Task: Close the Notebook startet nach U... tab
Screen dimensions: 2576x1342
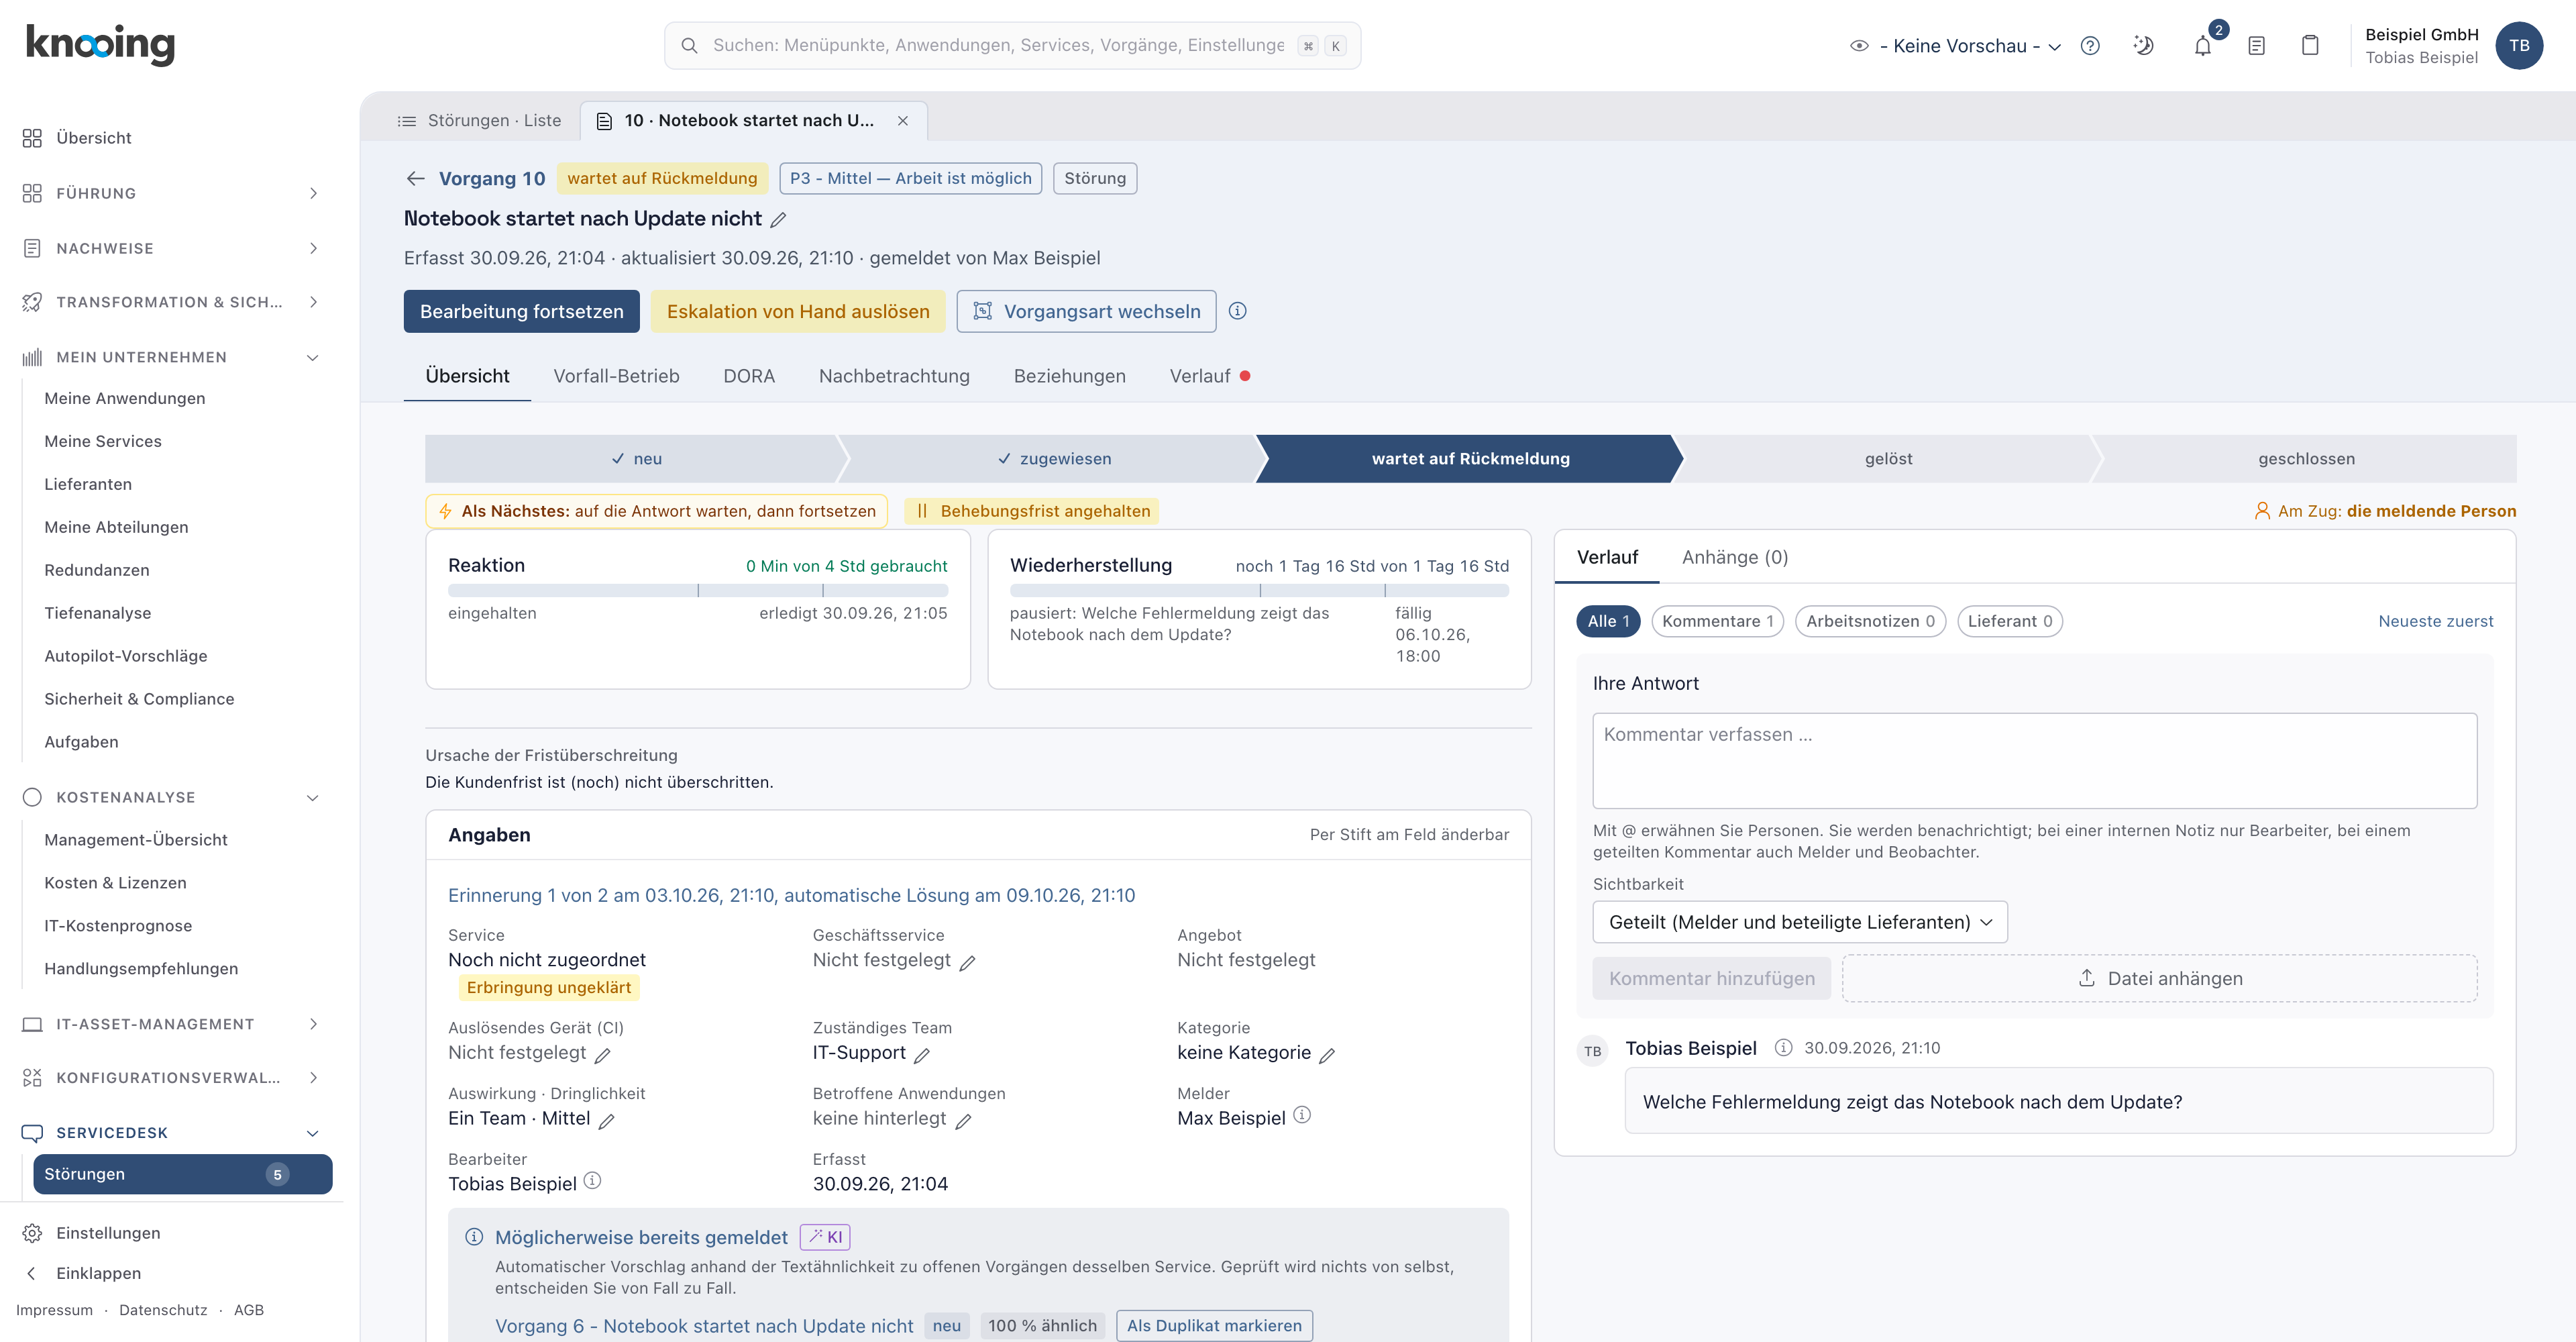Action: [x=903, y=121]
